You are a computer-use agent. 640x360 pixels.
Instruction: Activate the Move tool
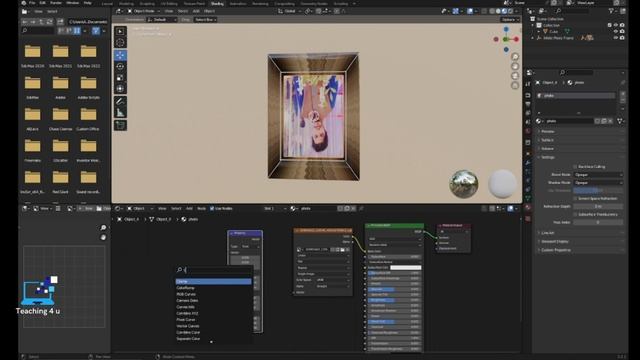[x=120, y=55]
